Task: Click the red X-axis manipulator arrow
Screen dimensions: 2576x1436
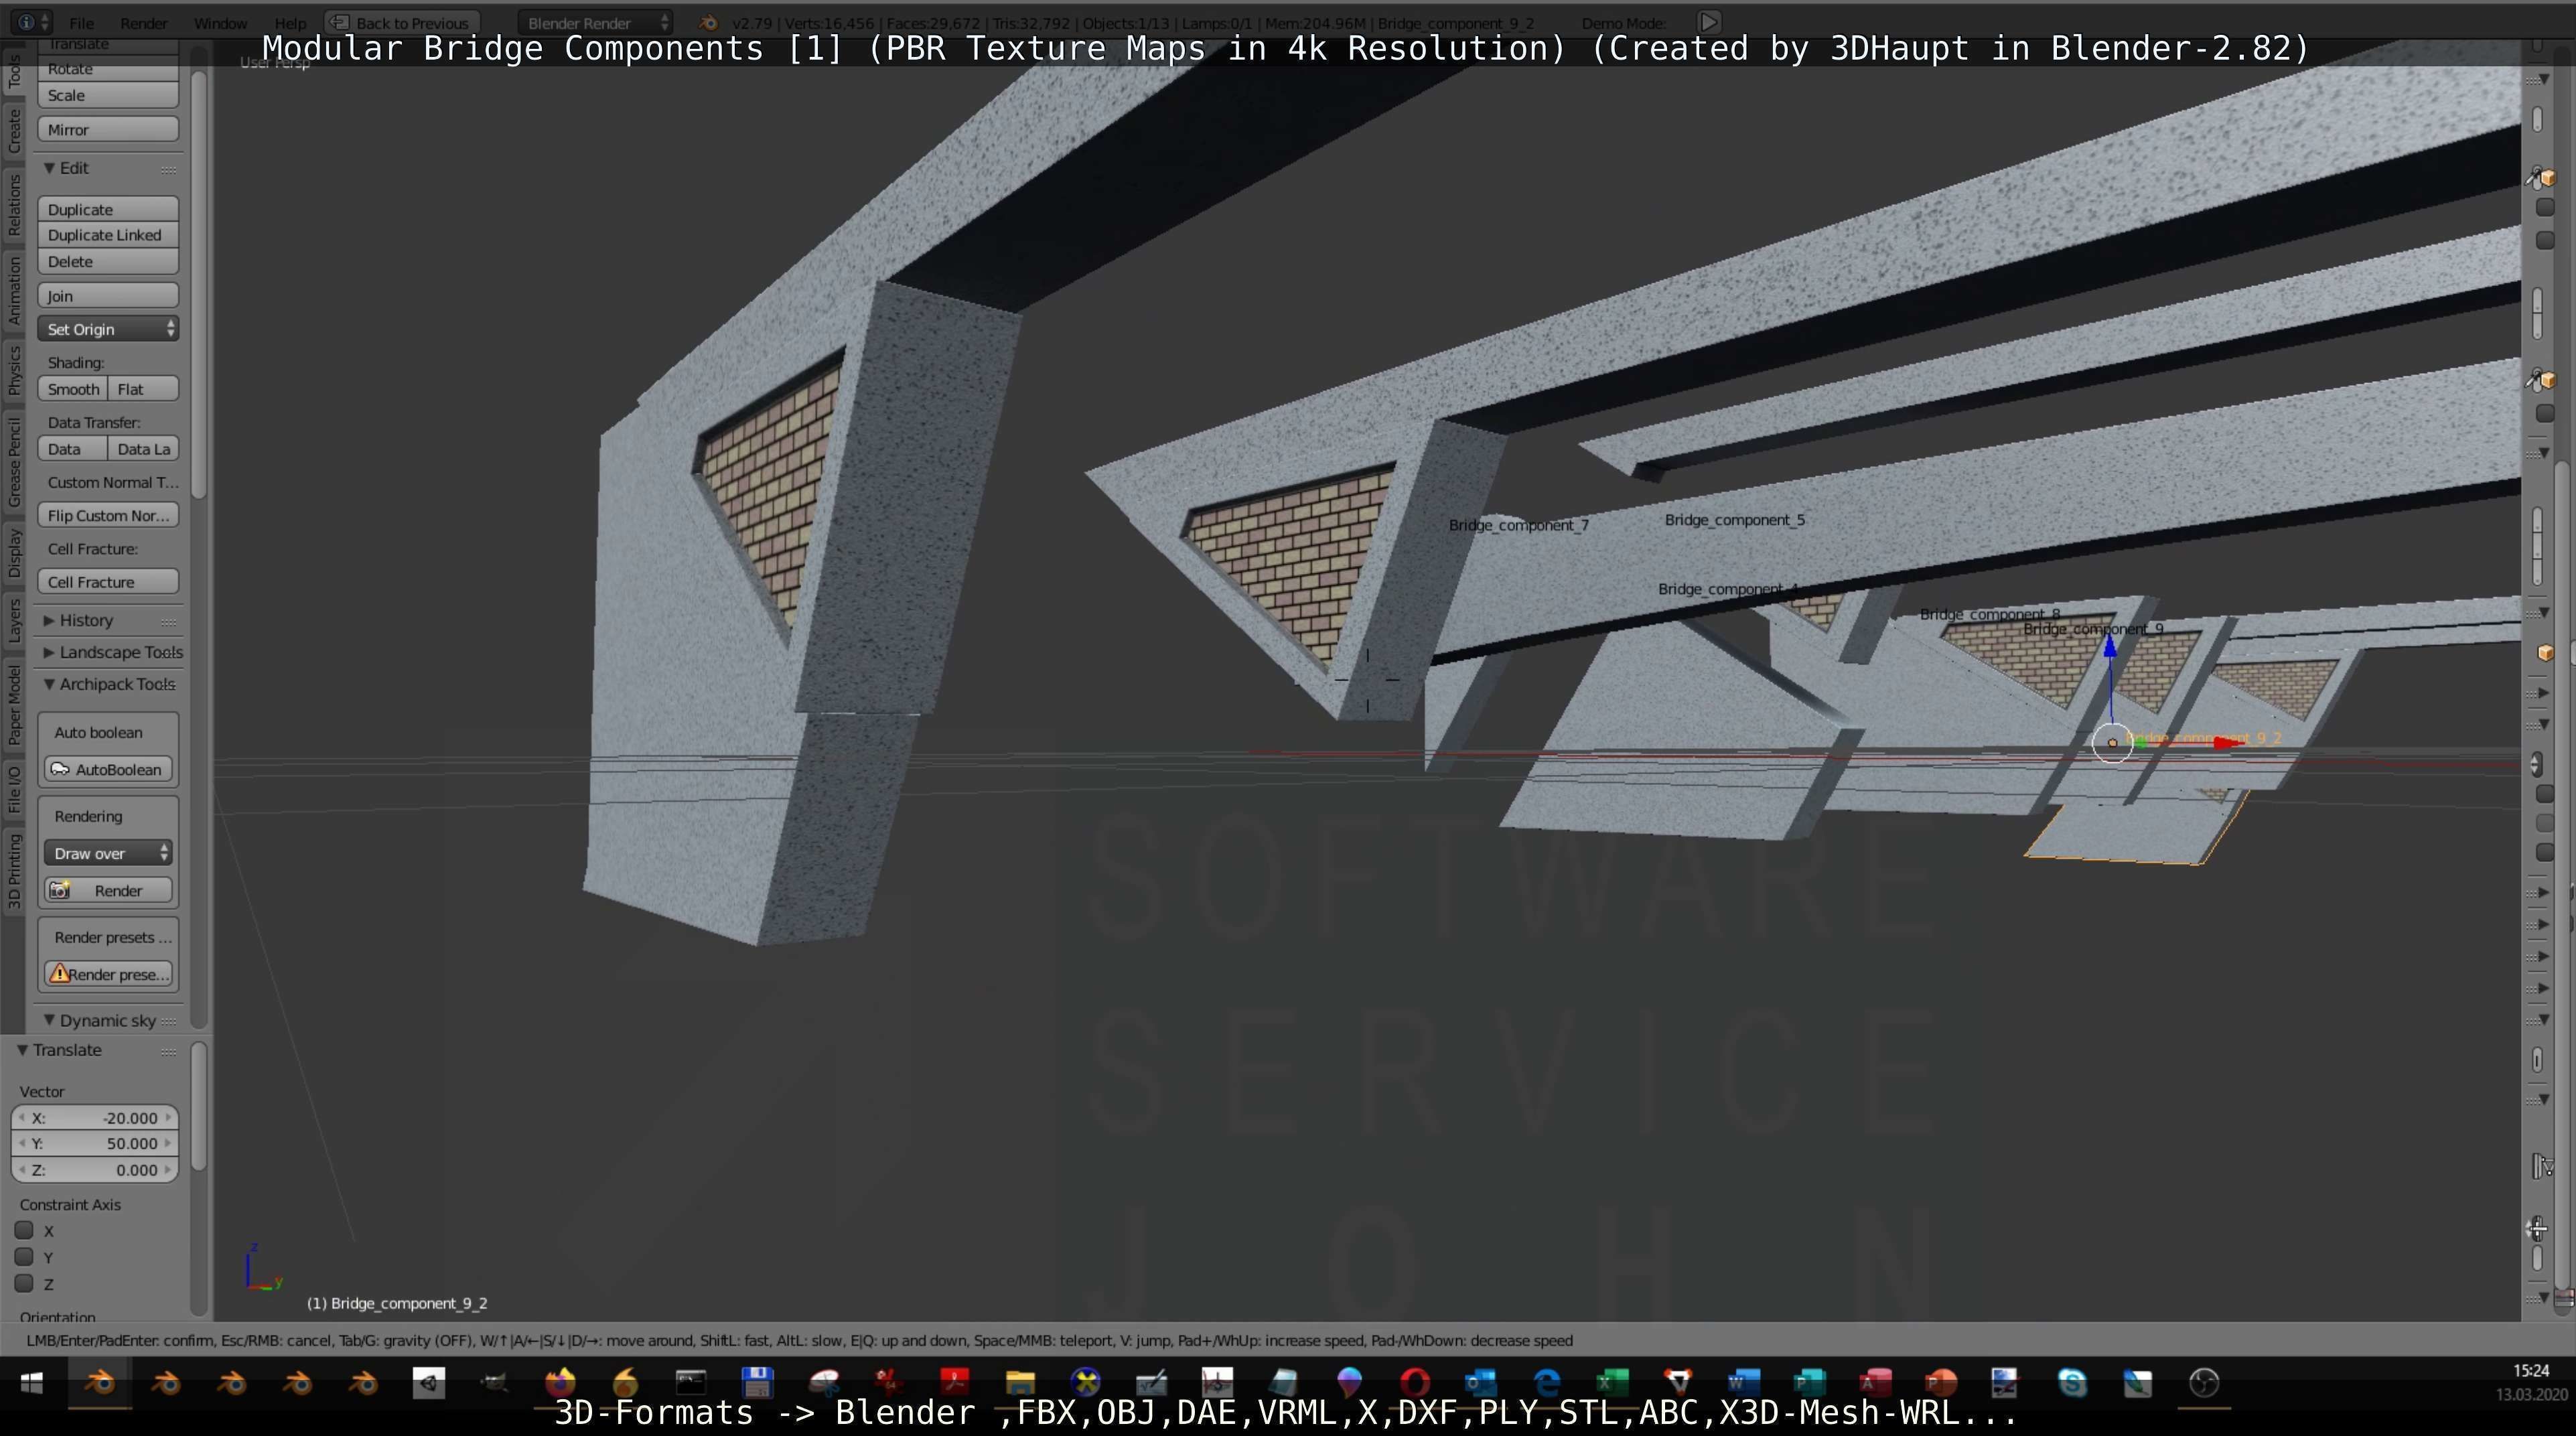Action: pos(2228,742)
